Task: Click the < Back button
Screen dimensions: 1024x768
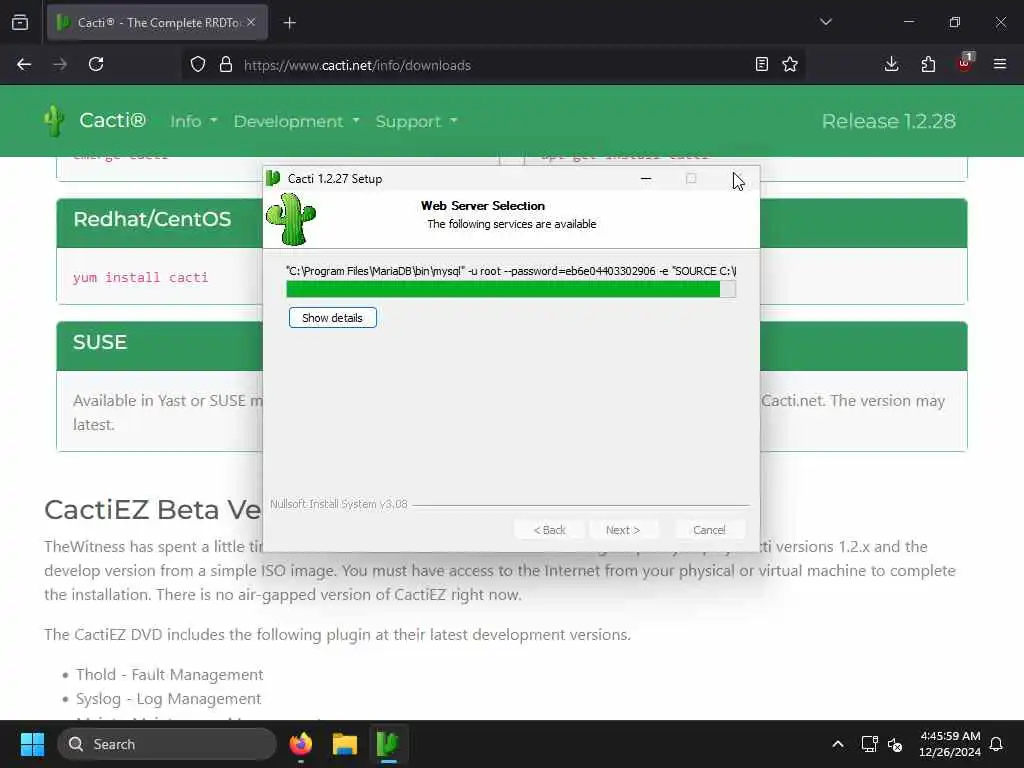Action: click(550, 530)
